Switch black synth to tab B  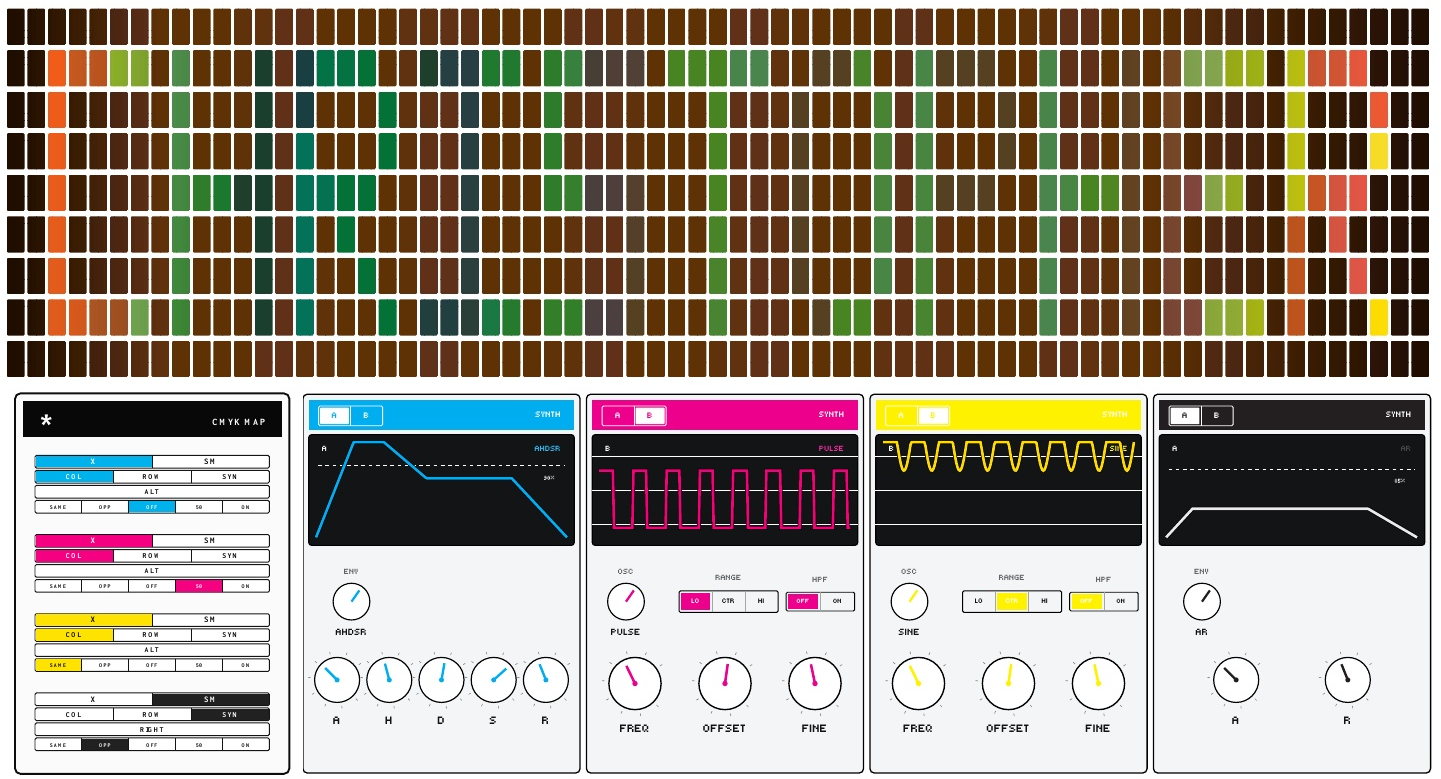point(1216,415)
